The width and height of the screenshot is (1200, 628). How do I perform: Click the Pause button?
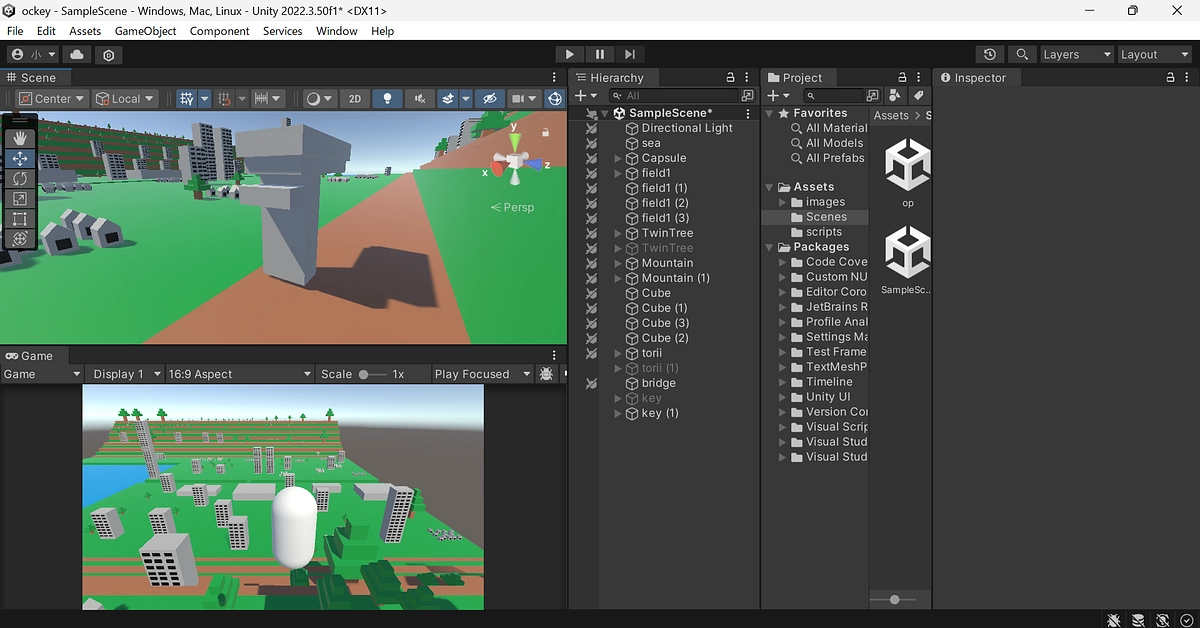(x=599, y=54)
